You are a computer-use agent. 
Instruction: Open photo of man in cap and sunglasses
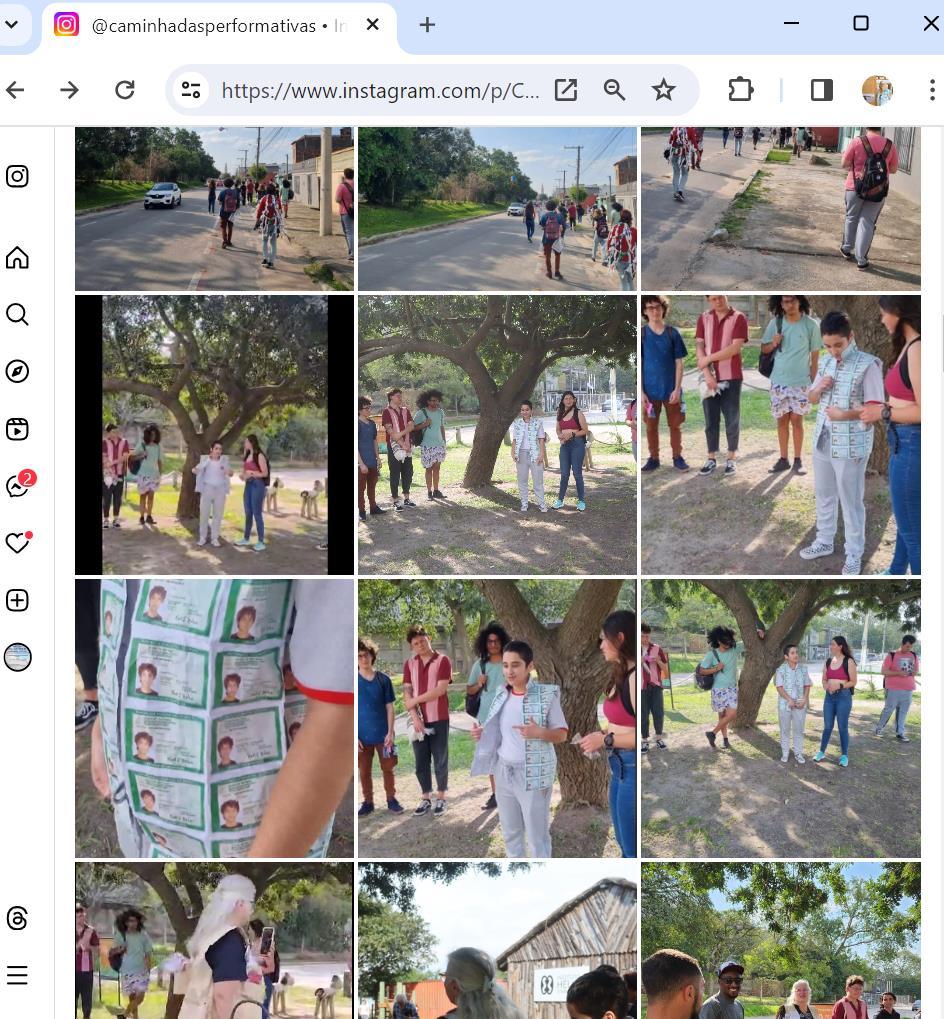pos(781,940)
